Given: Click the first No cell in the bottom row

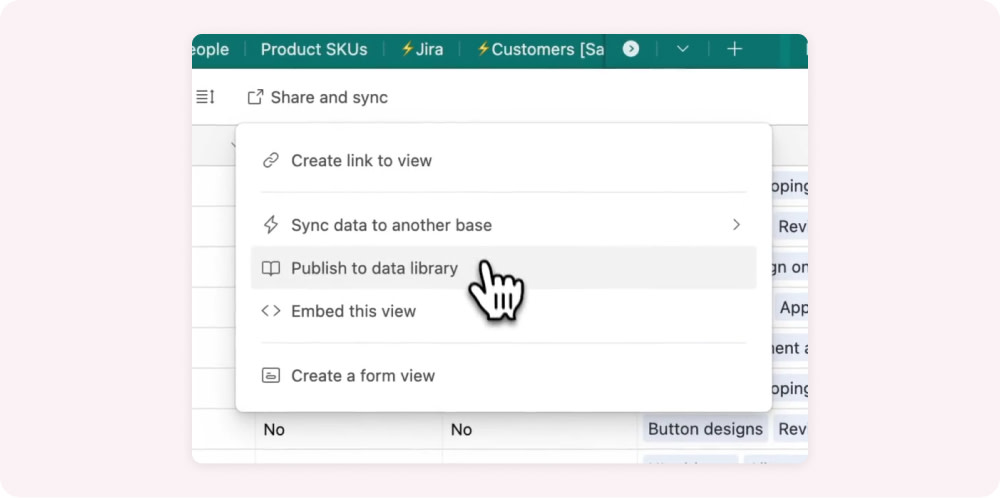Looking at the screenshot, I should [274, 429].
